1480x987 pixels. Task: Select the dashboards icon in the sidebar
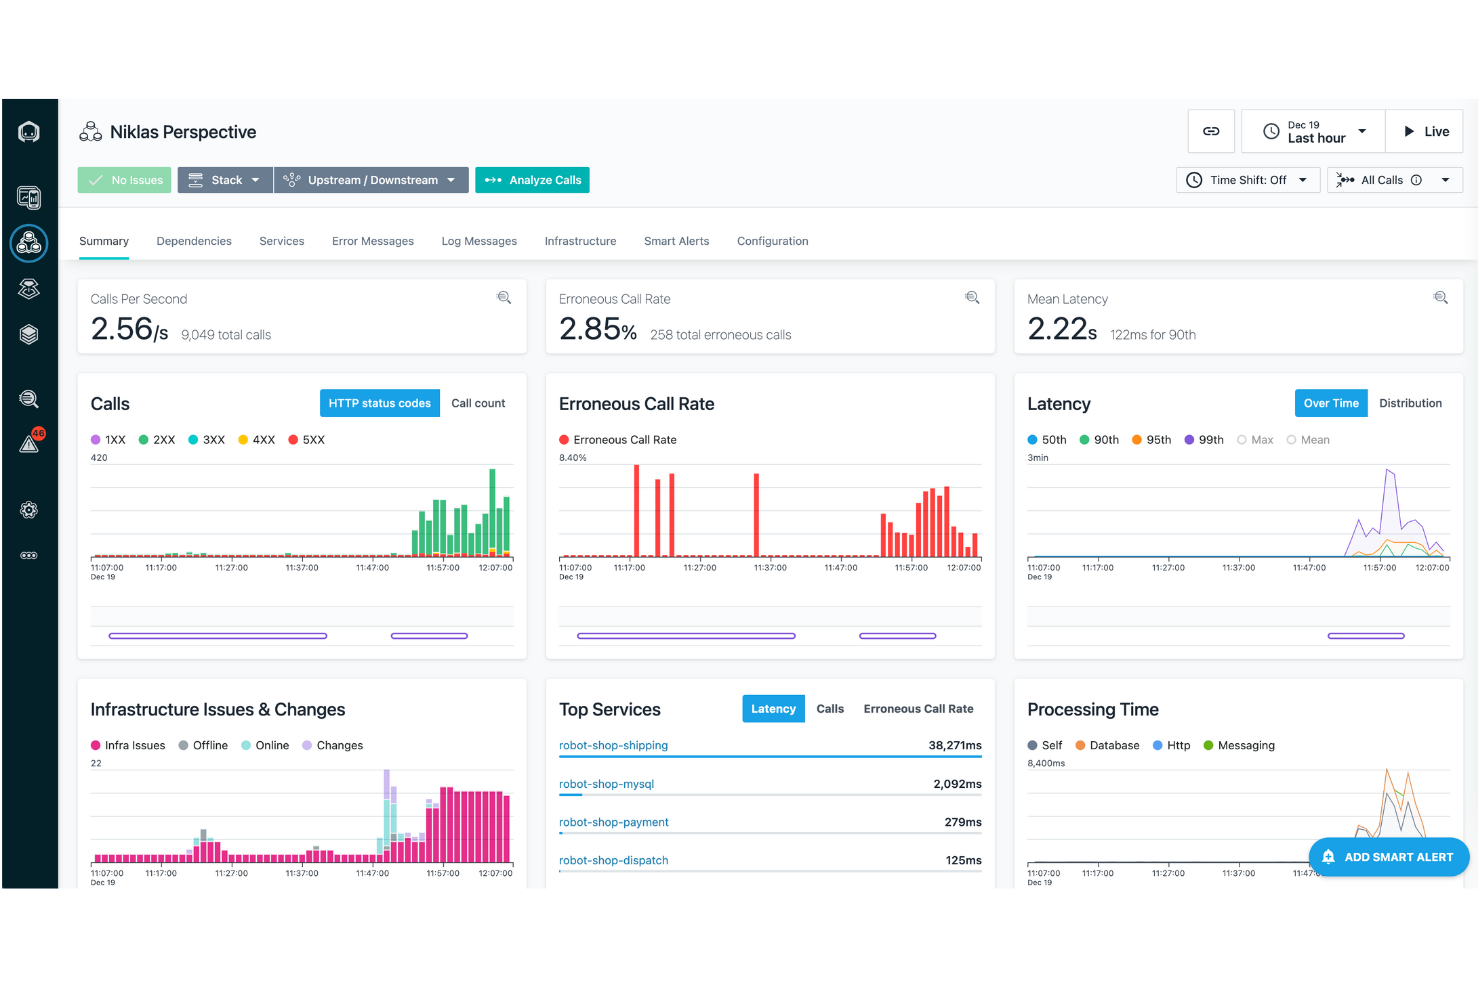tap(29, 198)
